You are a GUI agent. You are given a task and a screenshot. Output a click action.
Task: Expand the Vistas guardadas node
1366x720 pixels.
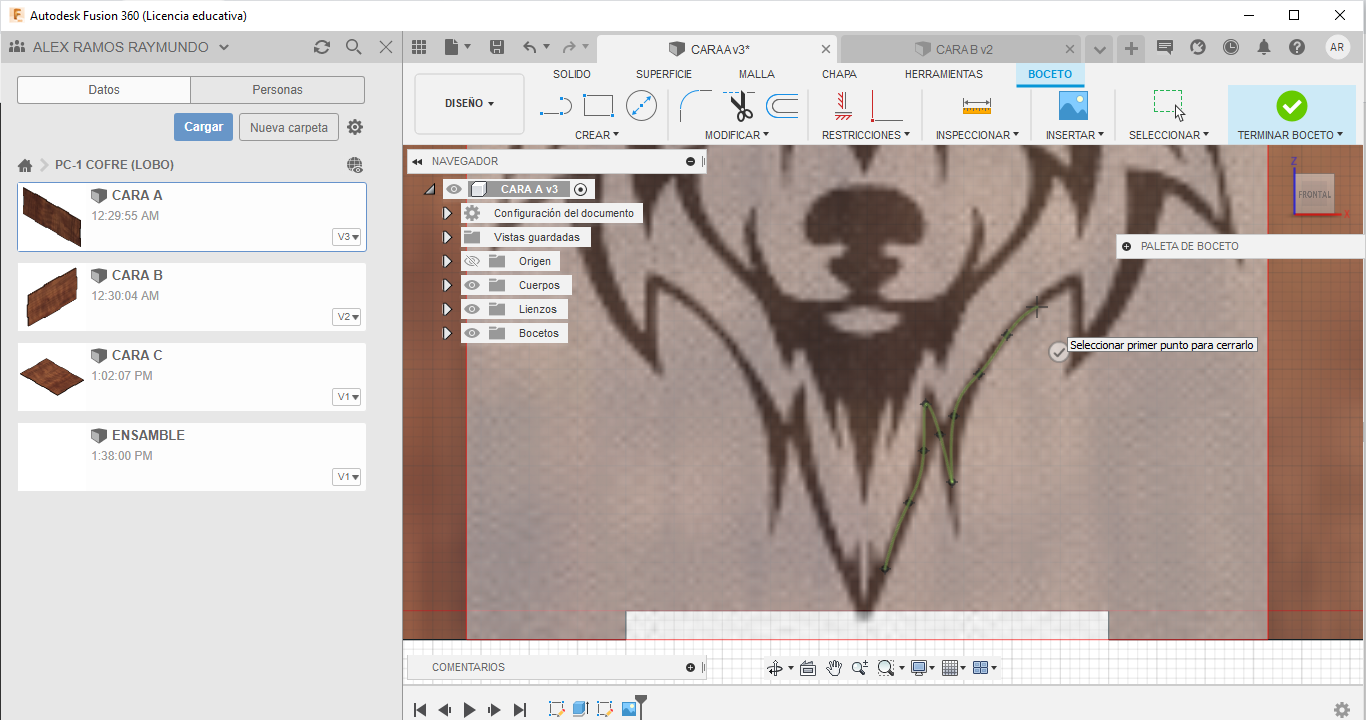click(448, 237)
